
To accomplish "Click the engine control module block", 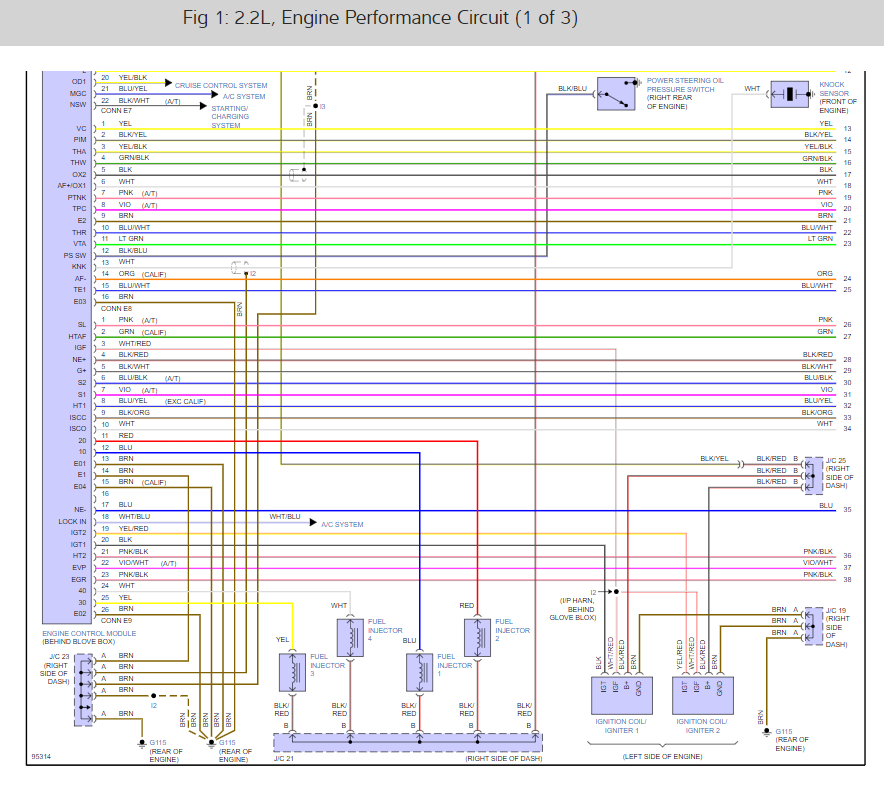I will click(x=67, y=347).
